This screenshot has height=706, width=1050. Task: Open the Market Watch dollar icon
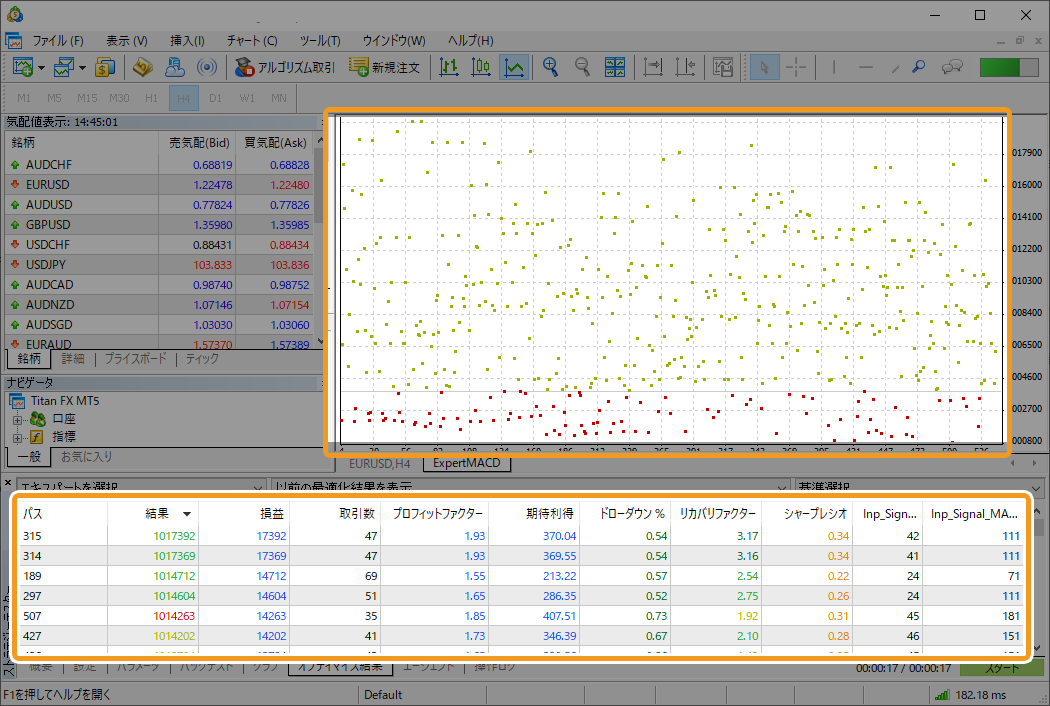tap(105, 67)
